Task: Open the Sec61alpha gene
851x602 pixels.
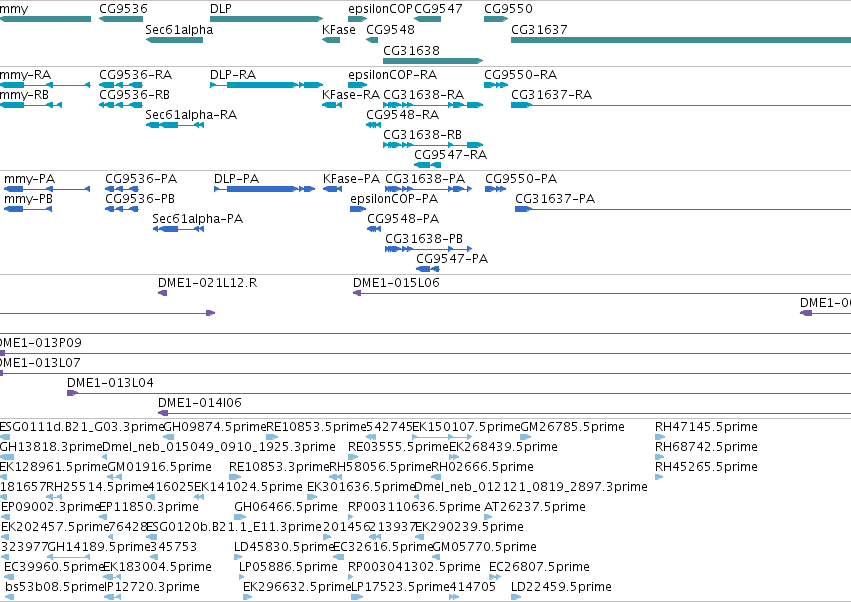Action: 174,40
